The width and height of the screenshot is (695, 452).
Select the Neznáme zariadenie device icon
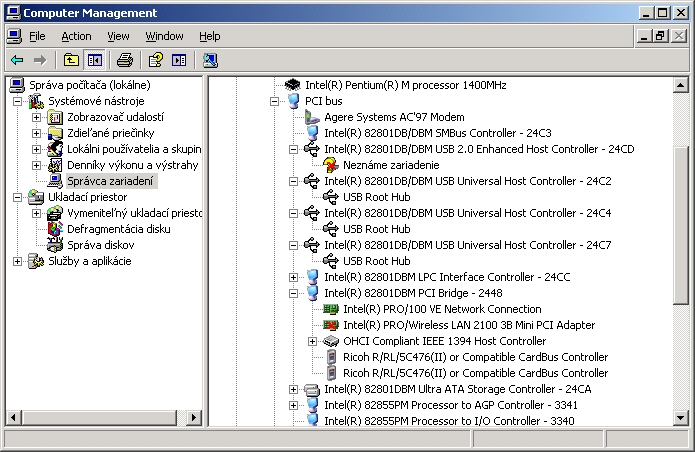click(x=331, y=165)
